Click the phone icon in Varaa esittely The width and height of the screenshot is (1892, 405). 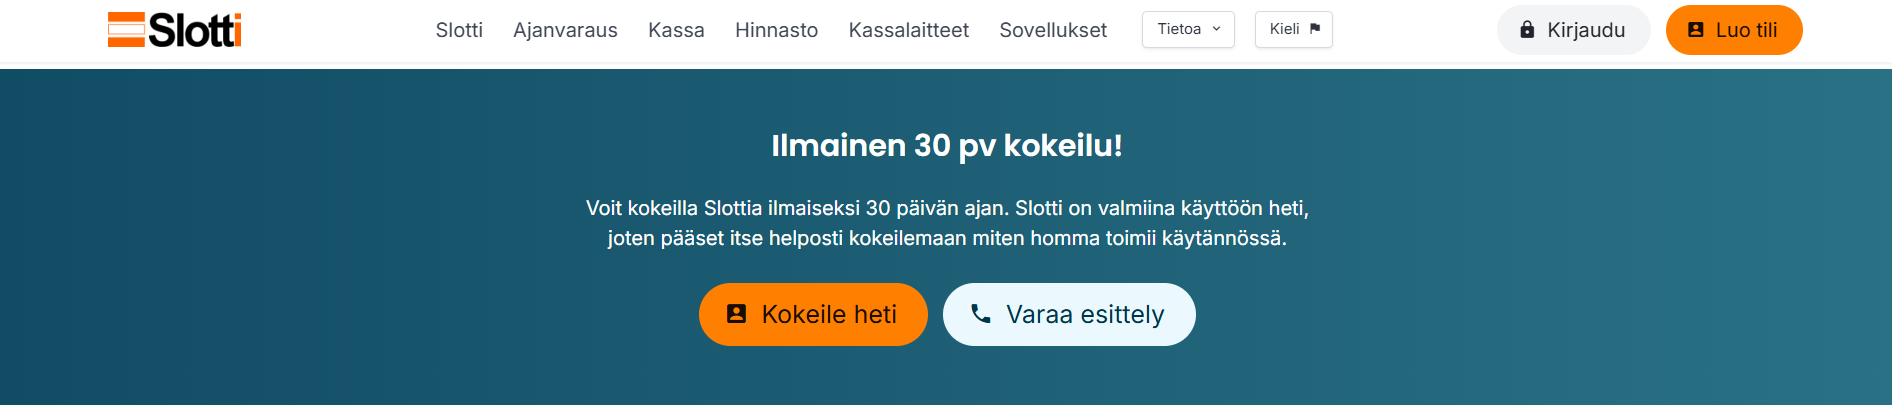point(981,314)
